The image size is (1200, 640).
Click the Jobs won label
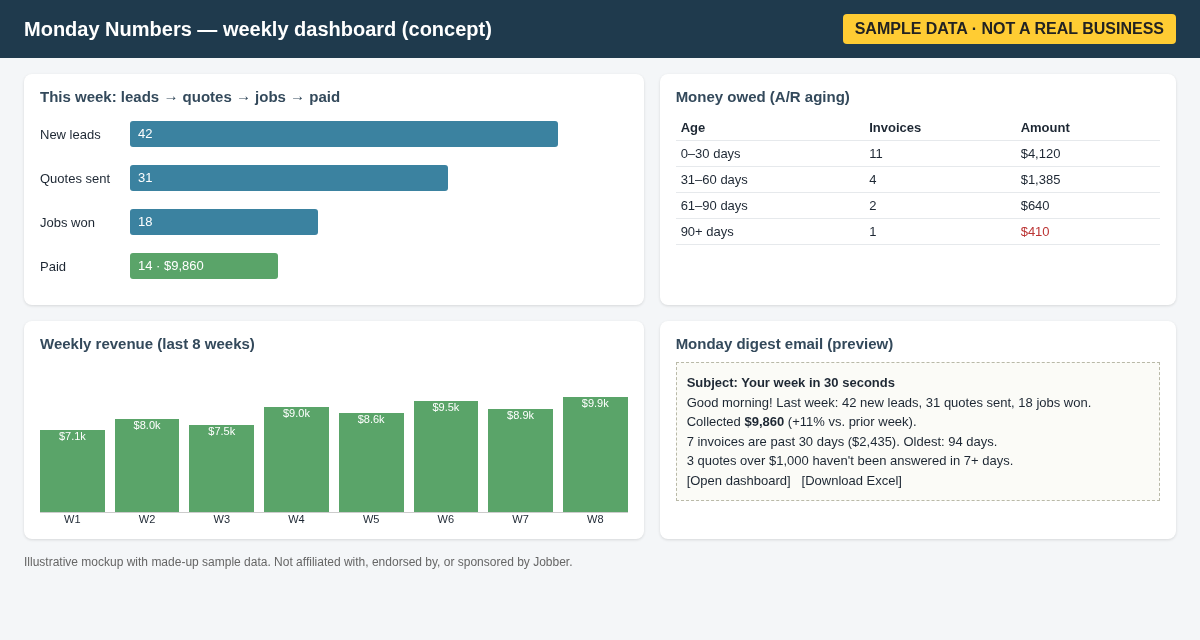pyautogui.click(x=67, y=222)
